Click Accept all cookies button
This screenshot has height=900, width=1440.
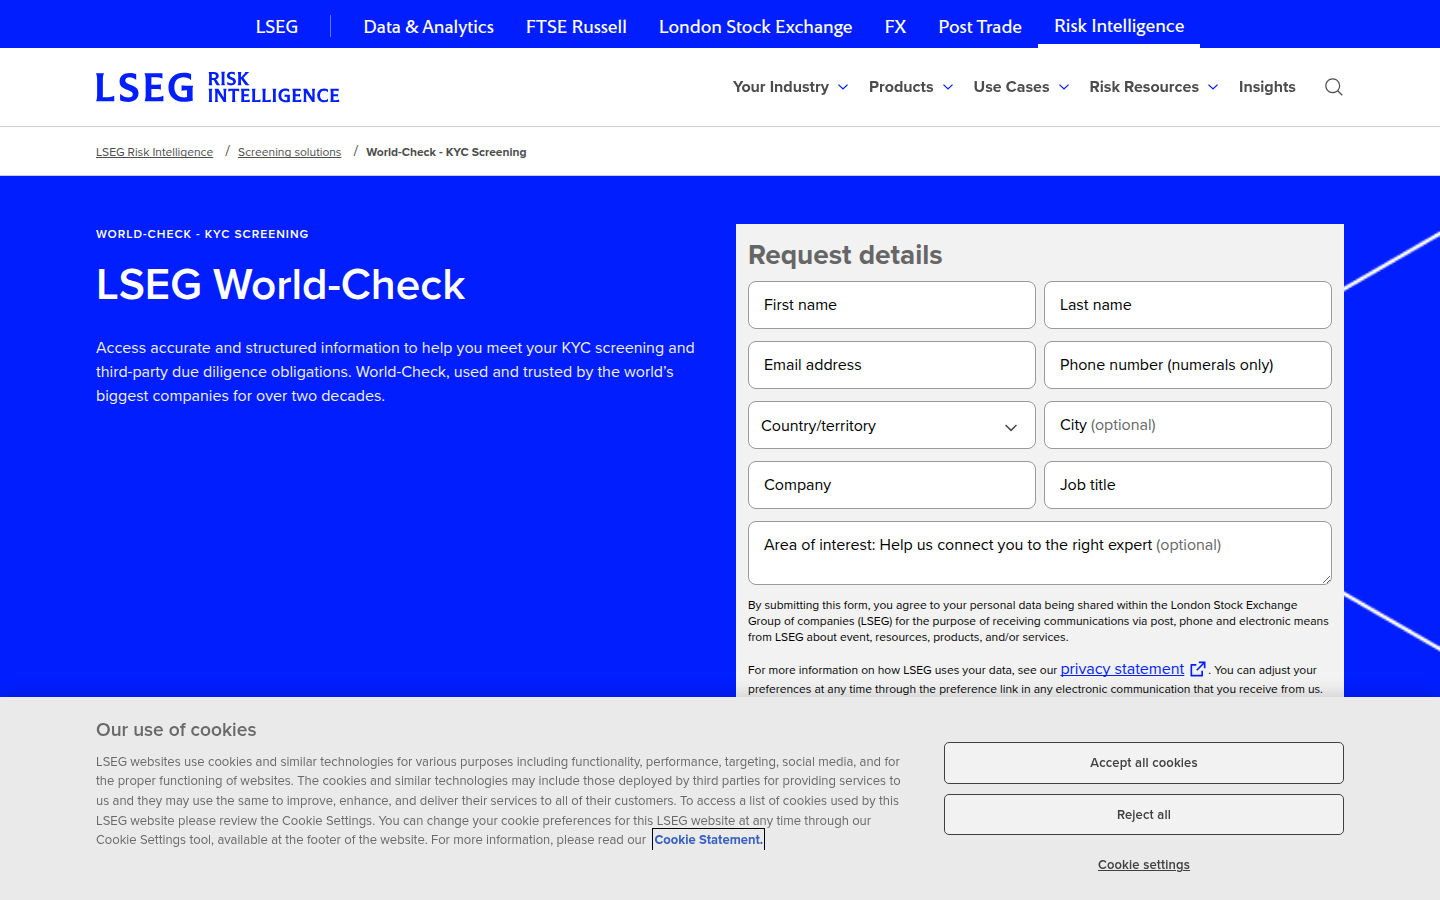pyautogui.click(x=1144, y=763)
